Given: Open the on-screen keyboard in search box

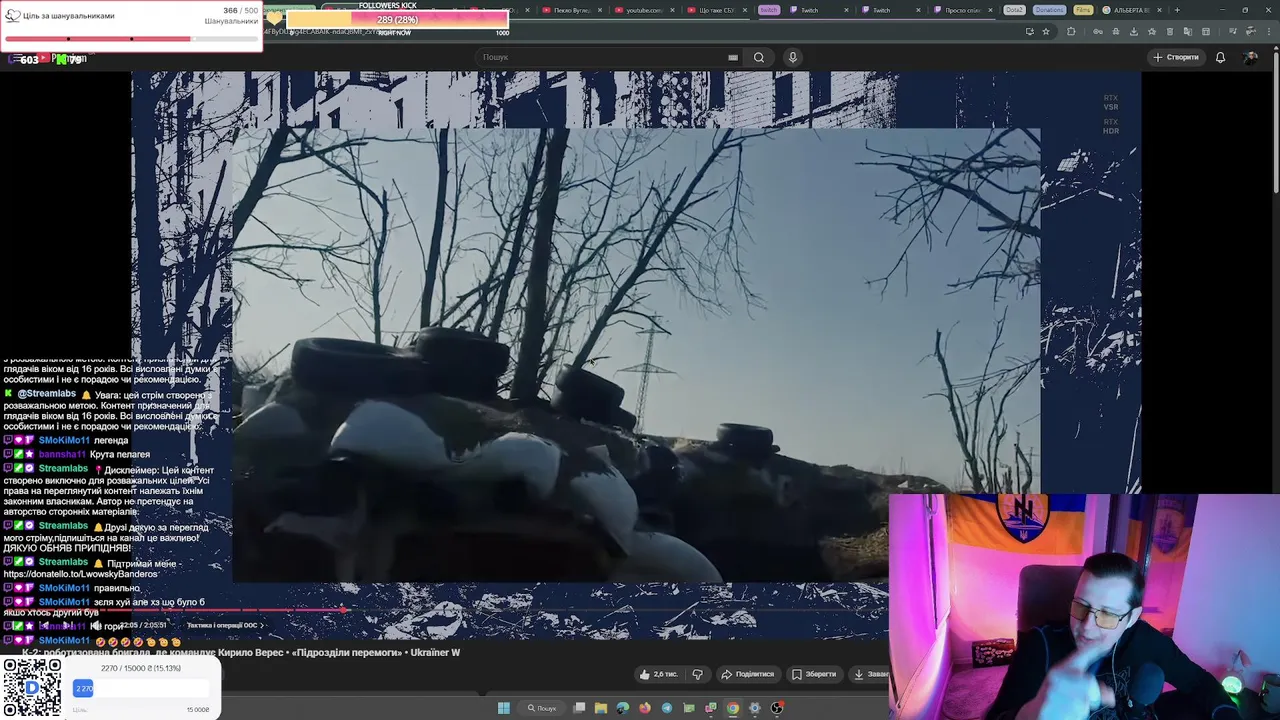Looking at the screenshot, I should pyautogui.click(x=733, y=57).
